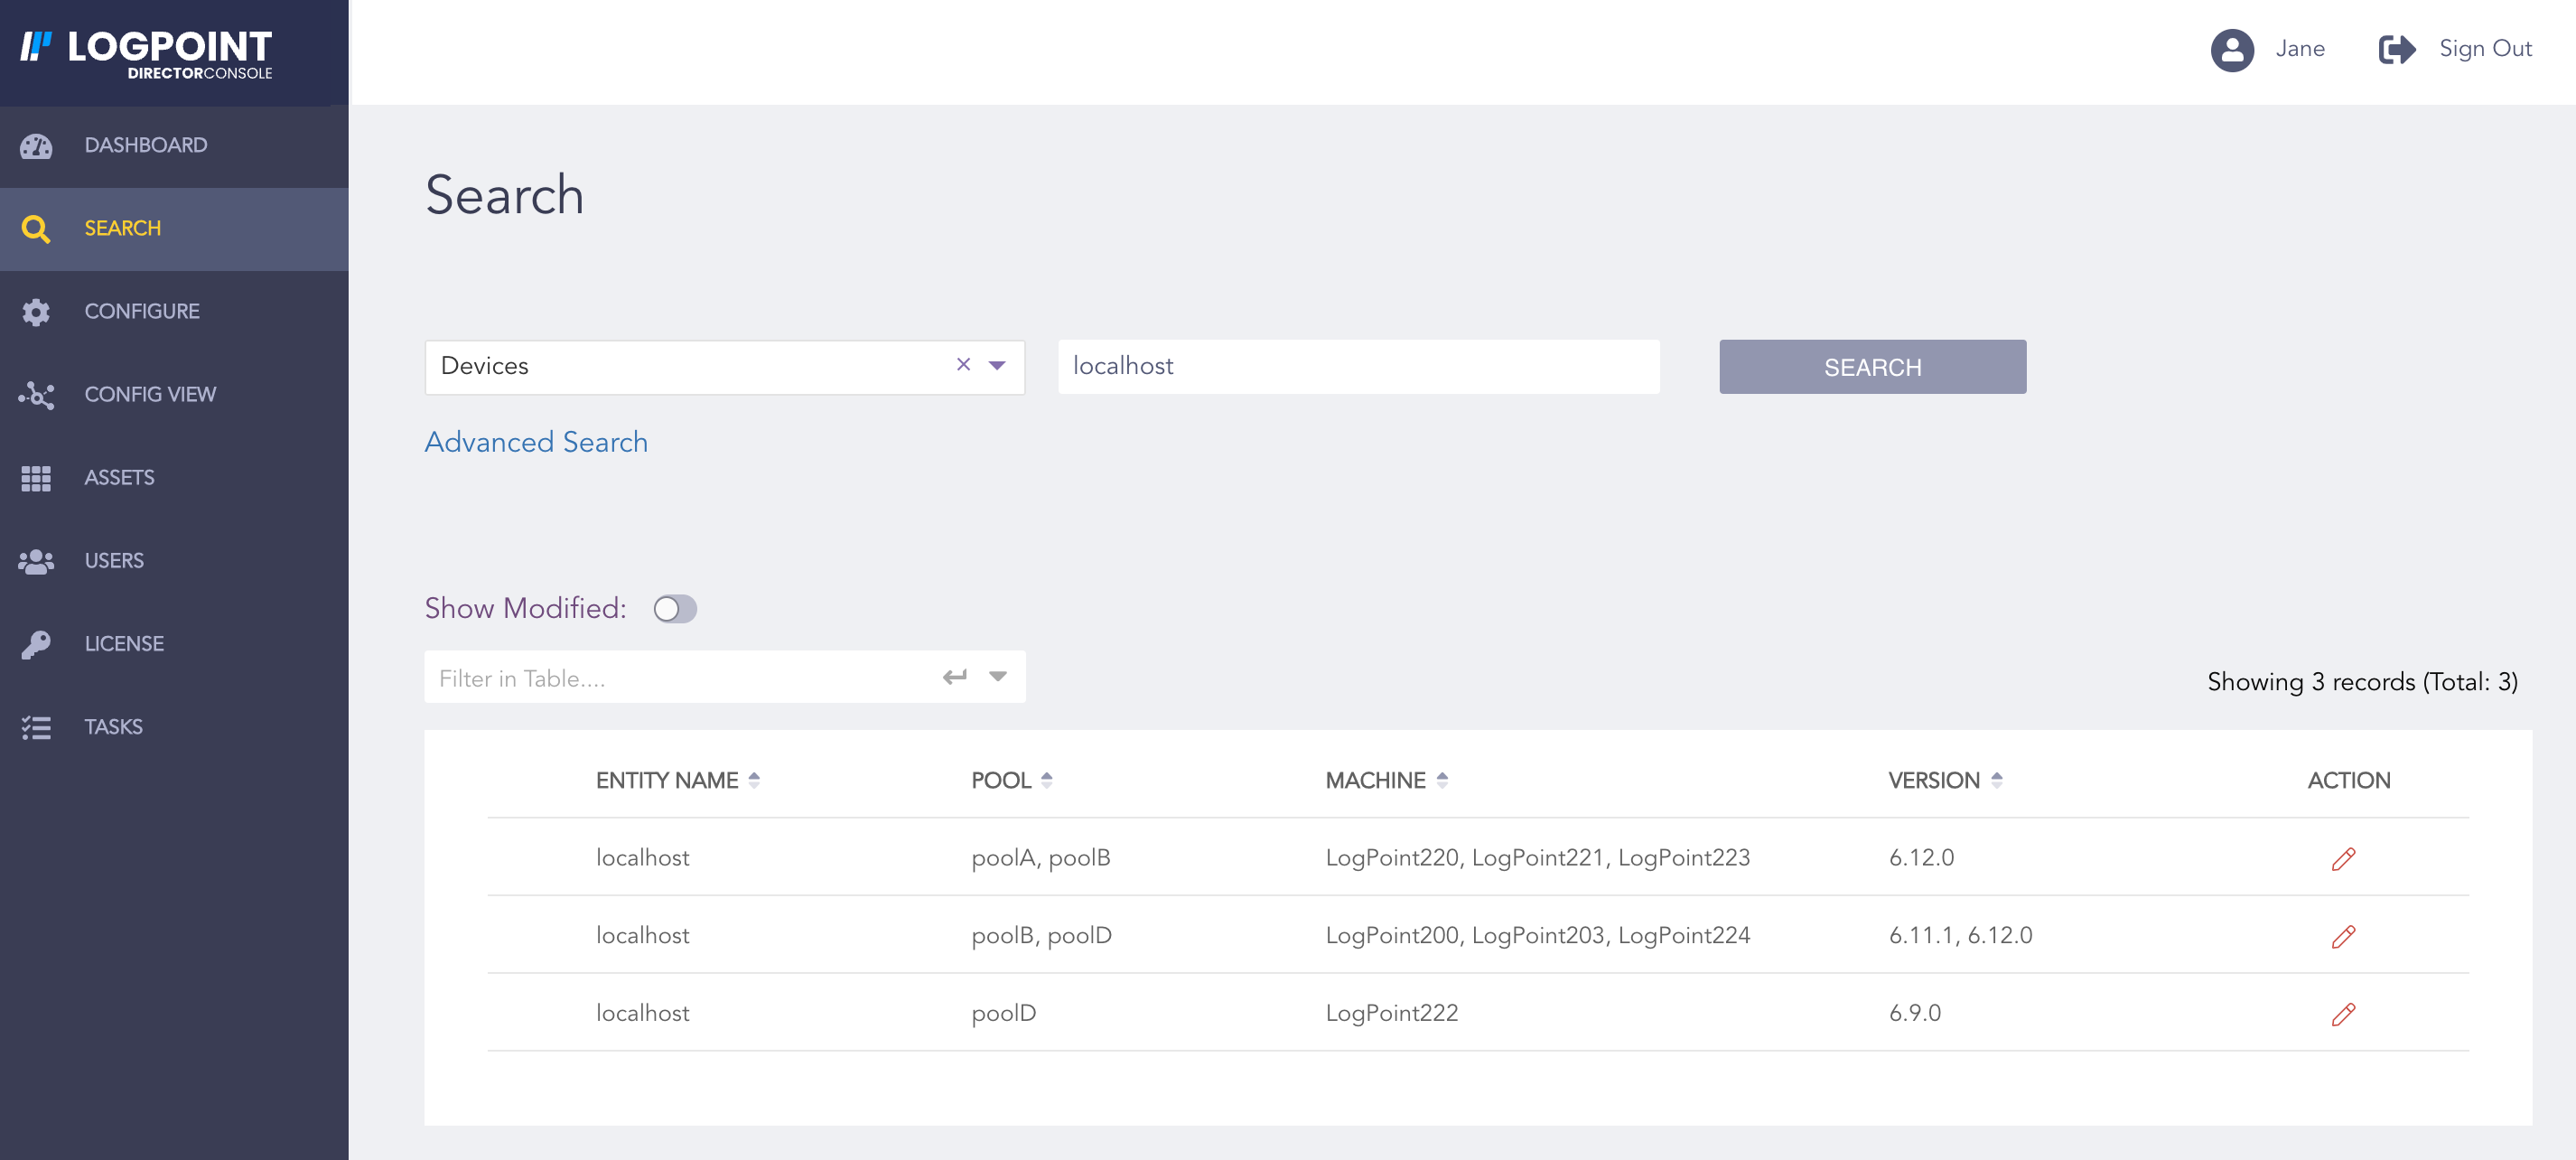
Task: Clear the Devices selection with the X
Action: [963, 365]
